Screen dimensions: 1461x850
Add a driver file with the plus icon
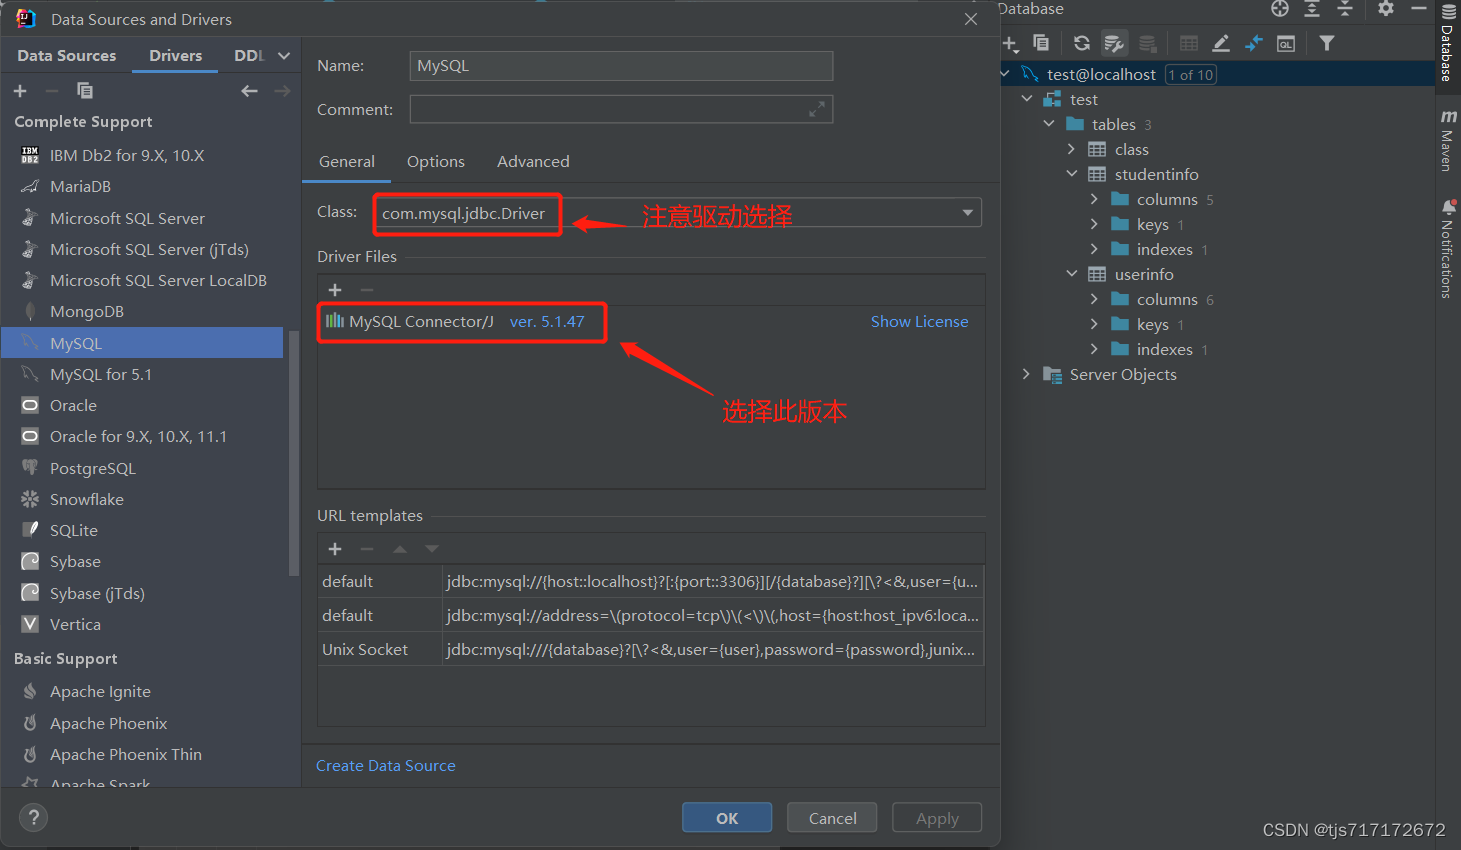coord(335,290)
